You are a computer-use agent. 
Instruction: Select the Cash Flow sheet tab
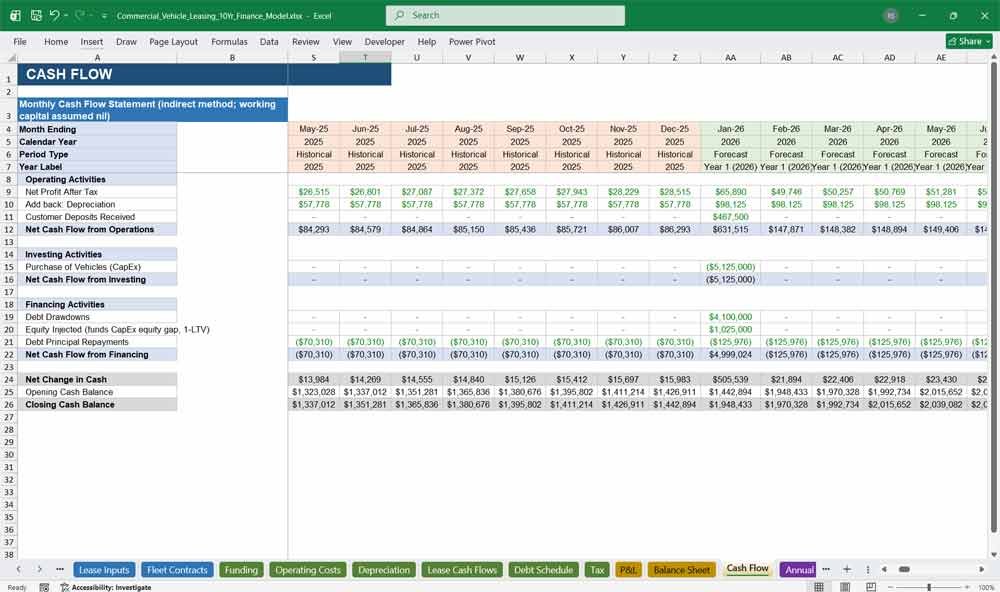pyautogui.click(x=747, y=568)
